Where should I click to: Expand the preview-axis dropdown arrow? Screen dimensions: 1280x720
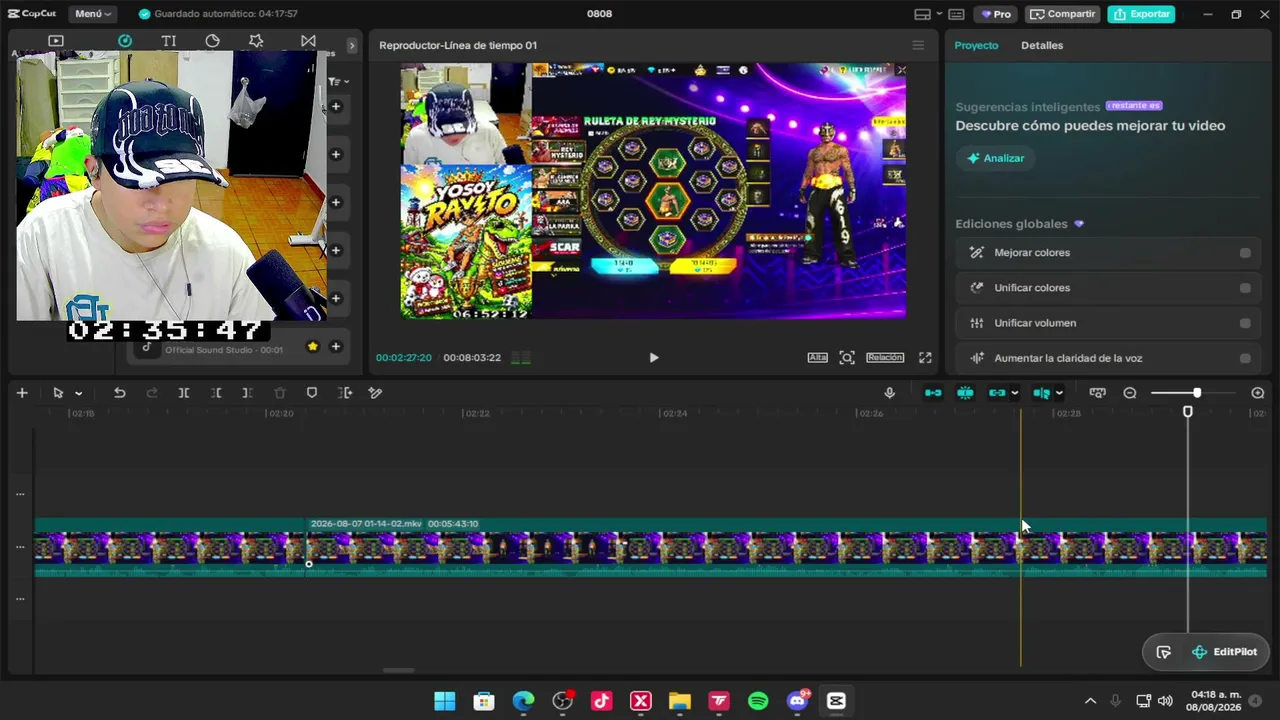tap(1059, 393)
